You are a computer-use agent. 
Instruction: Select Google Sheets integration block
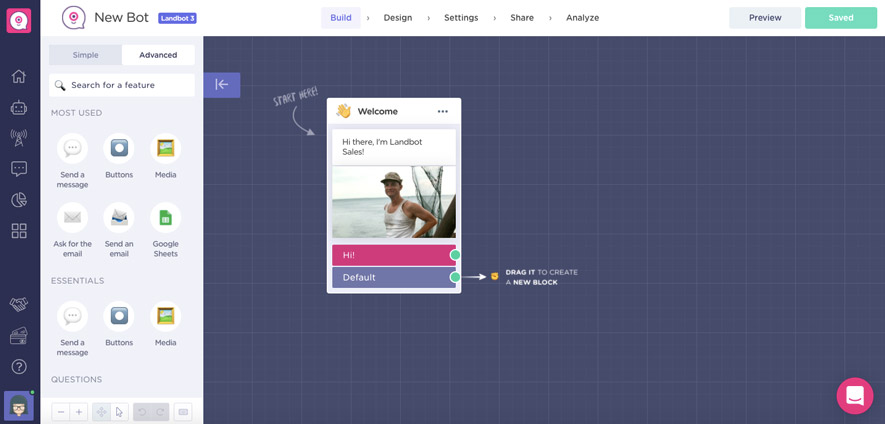pyautogui.click(x=165, y=230)
